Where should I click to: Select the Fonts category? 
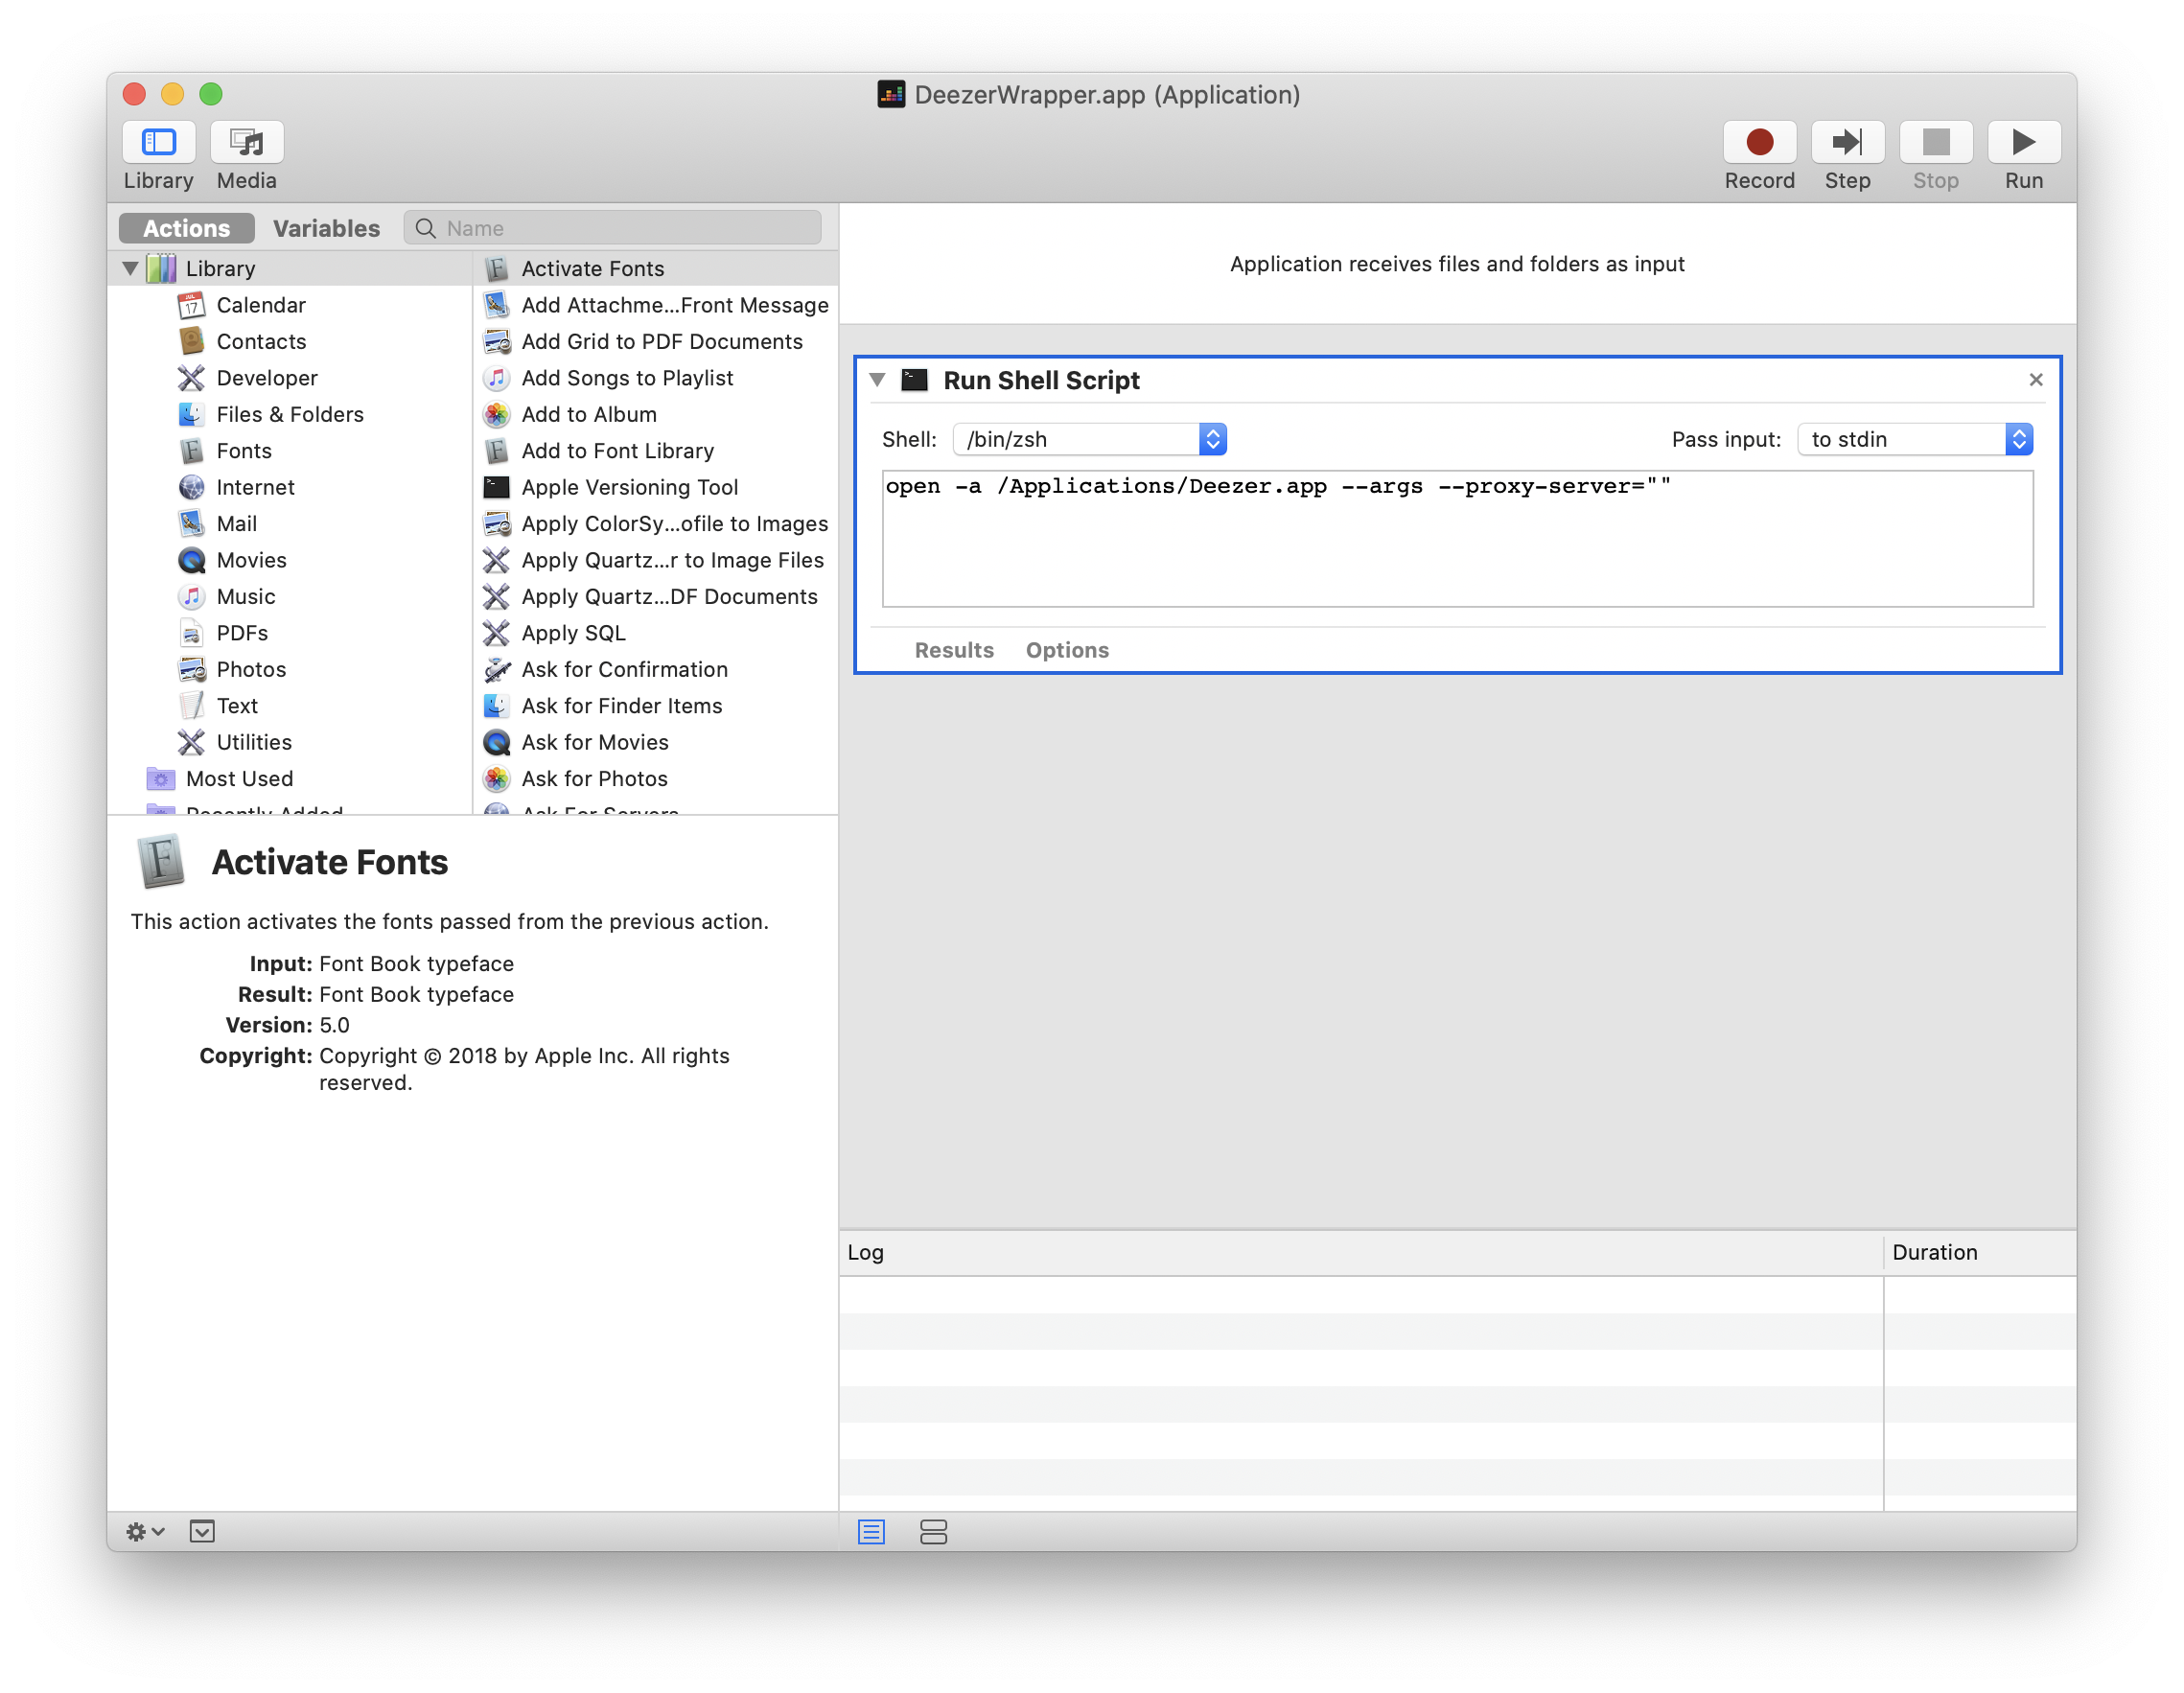pyautogui.click(x=244, y=451)
